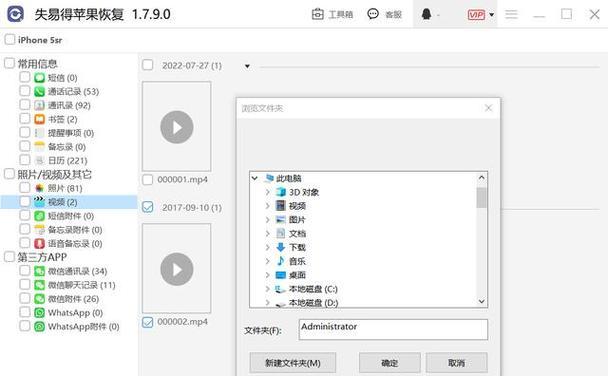Select 备忘录附件 (0) in the sidebar

(75, 230)
